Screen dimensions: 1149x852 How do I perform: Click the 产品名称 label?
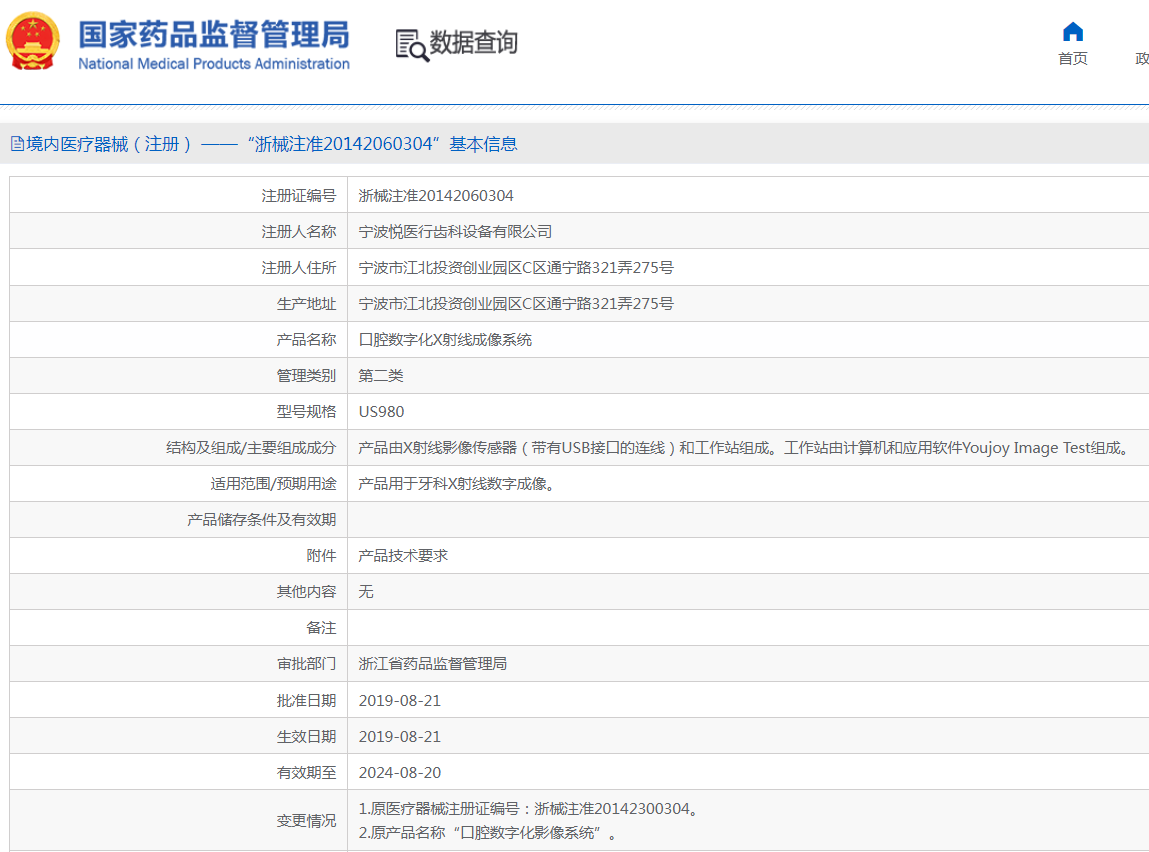pyautogui.click(x=306, y=340)
